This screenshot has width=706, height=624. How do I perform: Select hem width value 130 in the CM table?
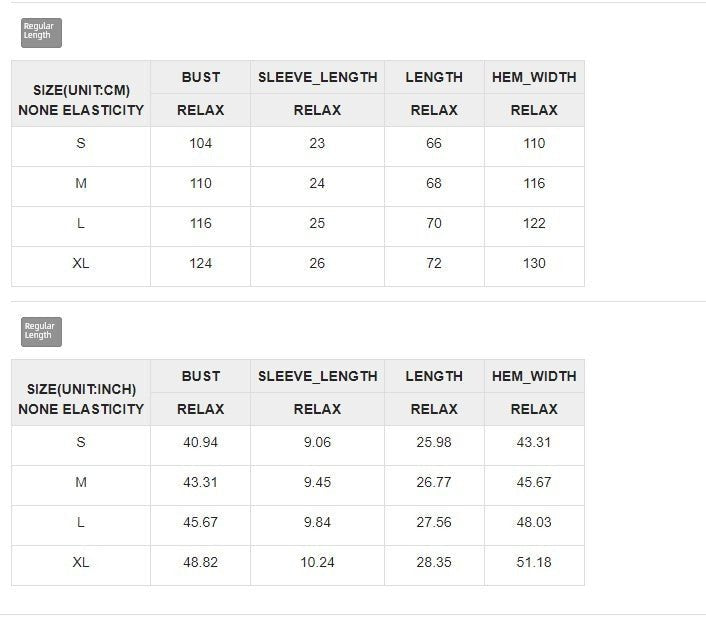534,263
